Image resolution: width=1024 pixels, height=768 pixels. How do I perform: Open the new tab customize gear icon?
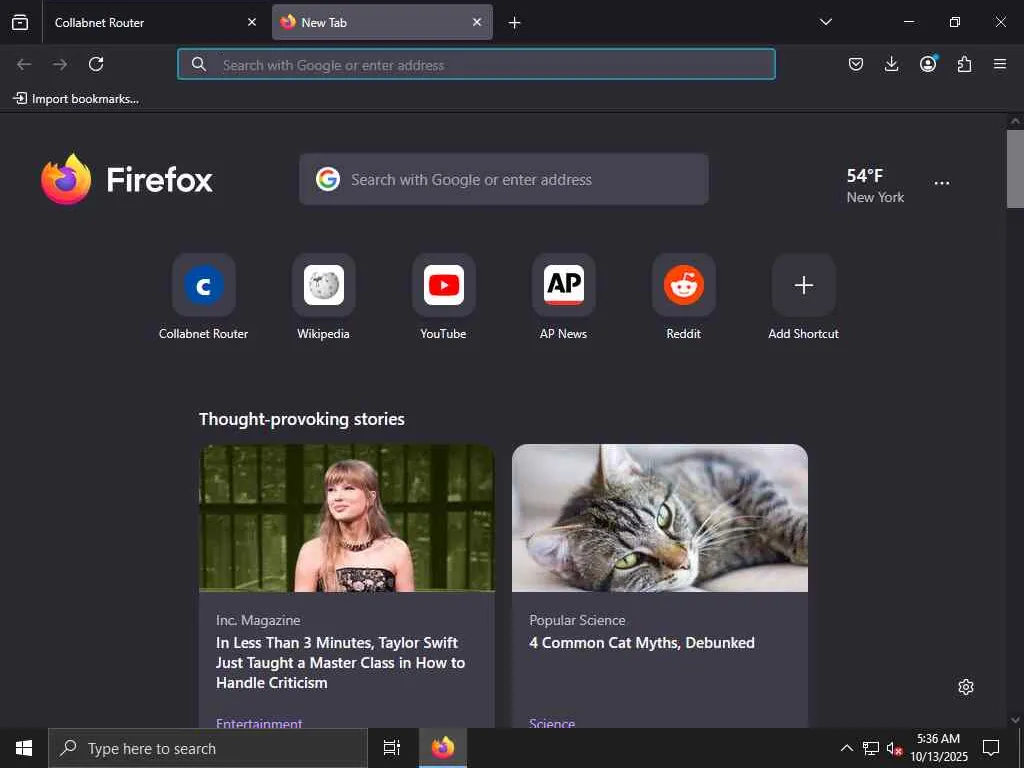[966, 687]
